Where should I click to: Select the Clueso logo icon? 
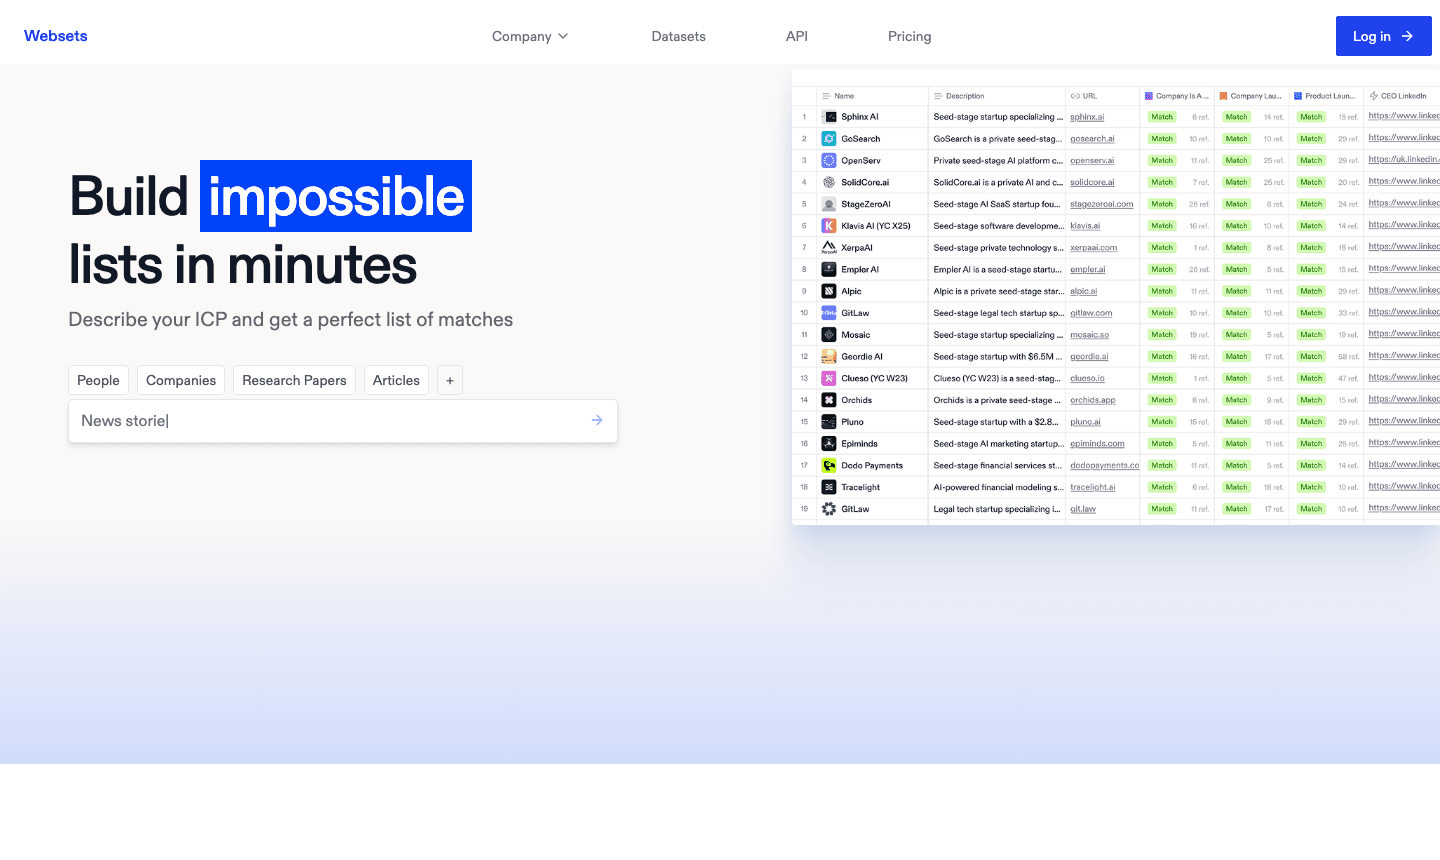(x=829, y=379)
